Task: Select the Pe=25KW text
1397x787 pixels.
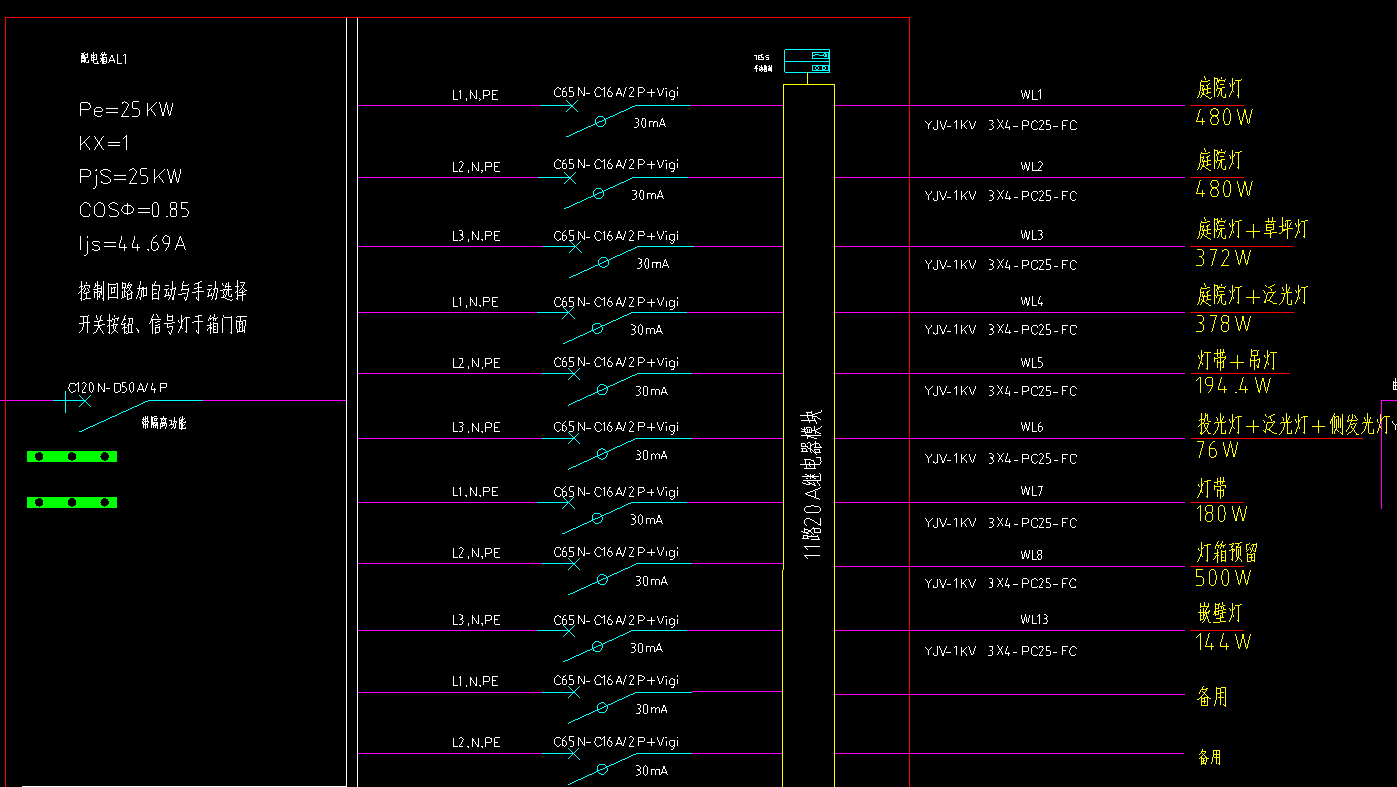Action: (x=126, y=110)
